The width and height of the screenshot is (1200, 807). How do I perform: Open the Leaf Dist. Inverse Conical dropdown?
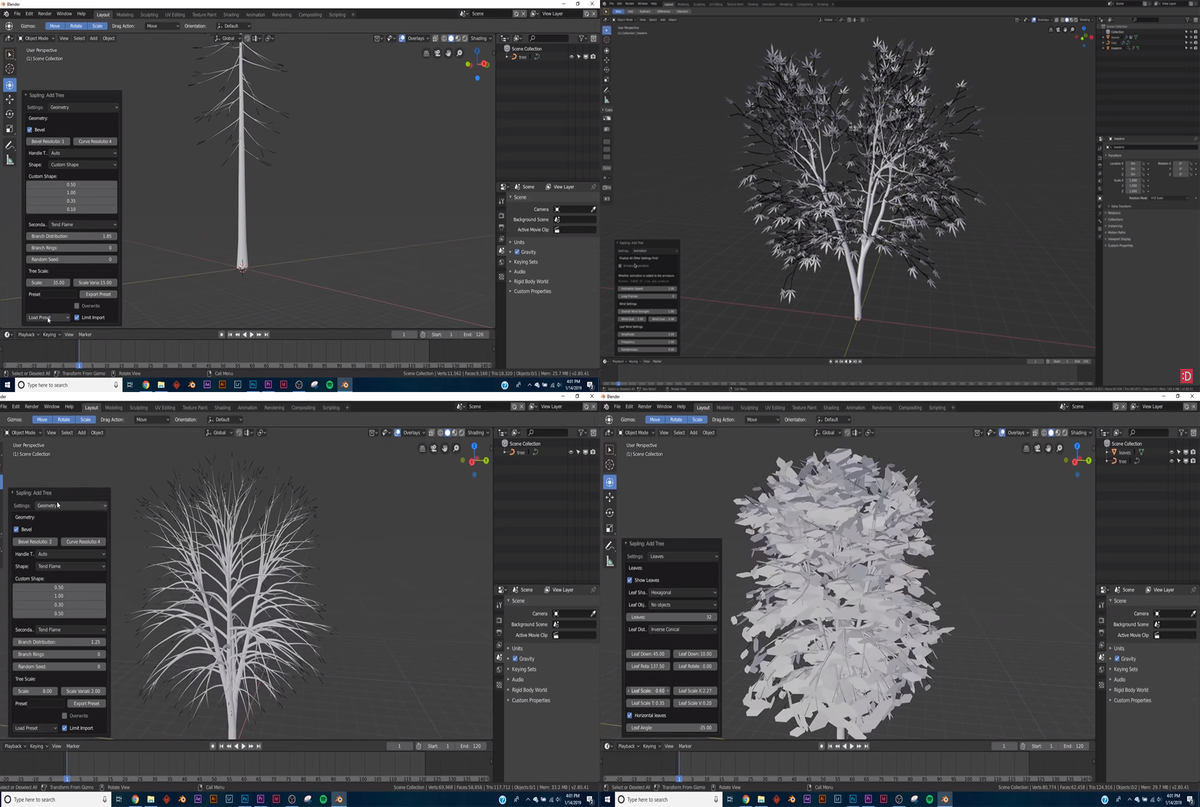[x=683, y=629]
